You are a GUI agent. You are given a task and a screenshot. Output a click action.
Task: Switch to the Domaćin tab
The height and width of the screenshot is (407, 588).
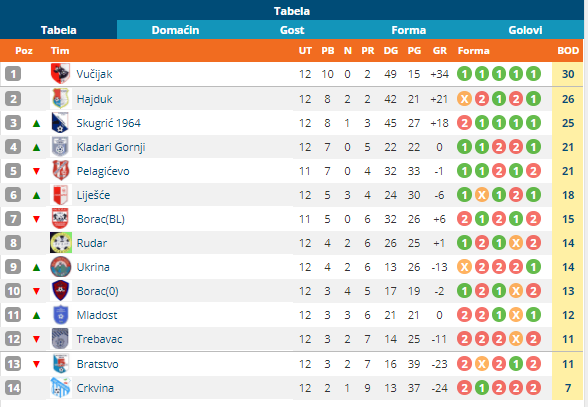tap(175, 30)
